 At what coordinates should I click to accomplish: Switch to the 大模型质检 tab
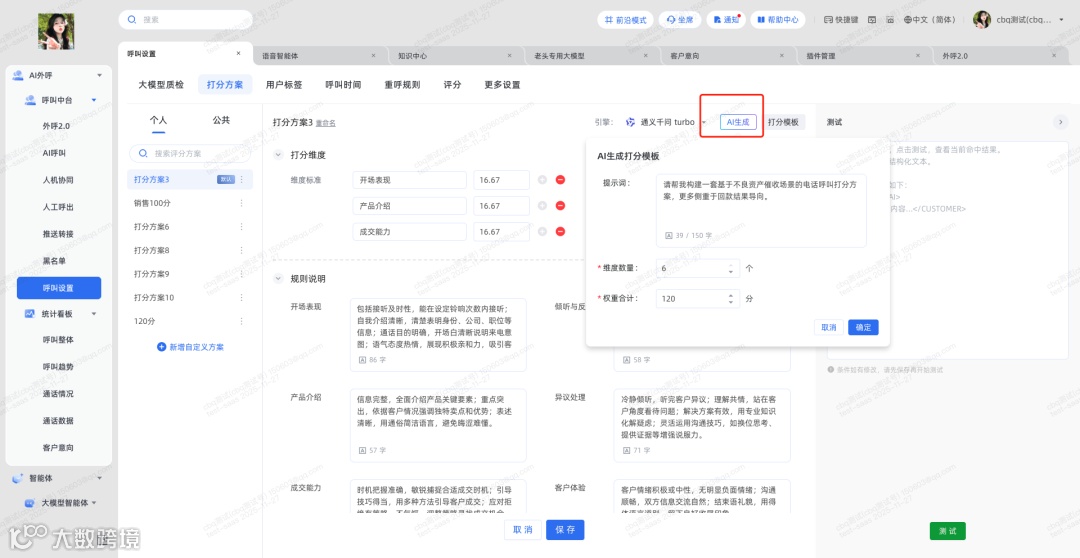pyautogui.click(x=161, y=85)
